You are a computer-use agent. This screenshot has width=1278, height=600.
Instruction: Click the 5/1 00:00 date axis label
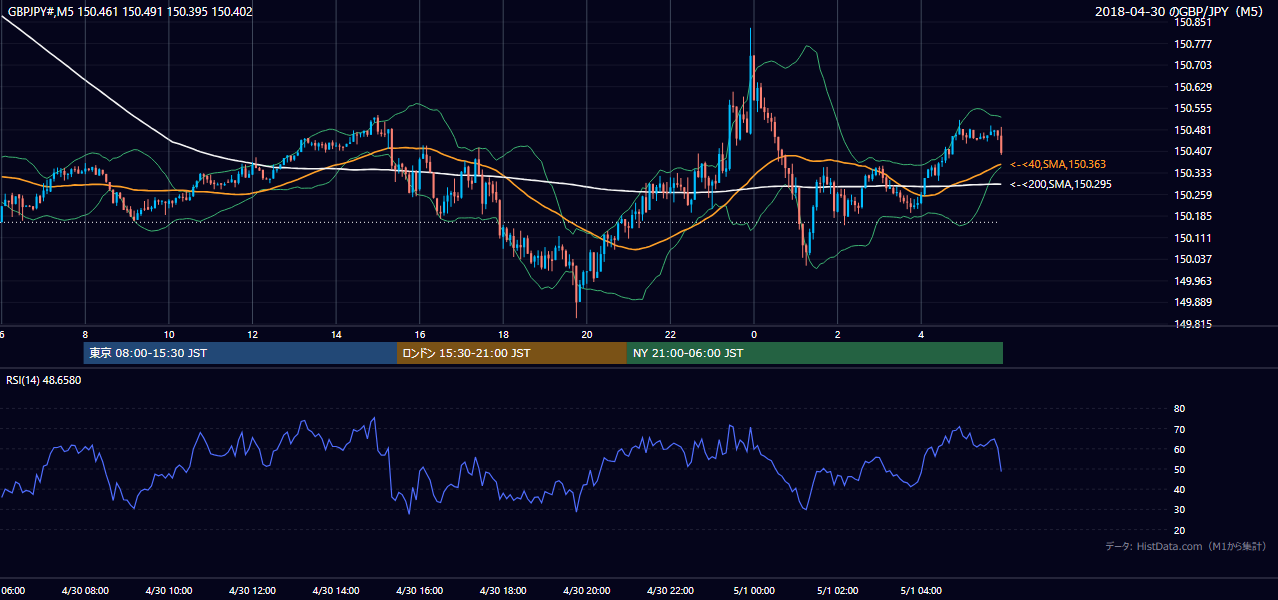click(754, 591)
